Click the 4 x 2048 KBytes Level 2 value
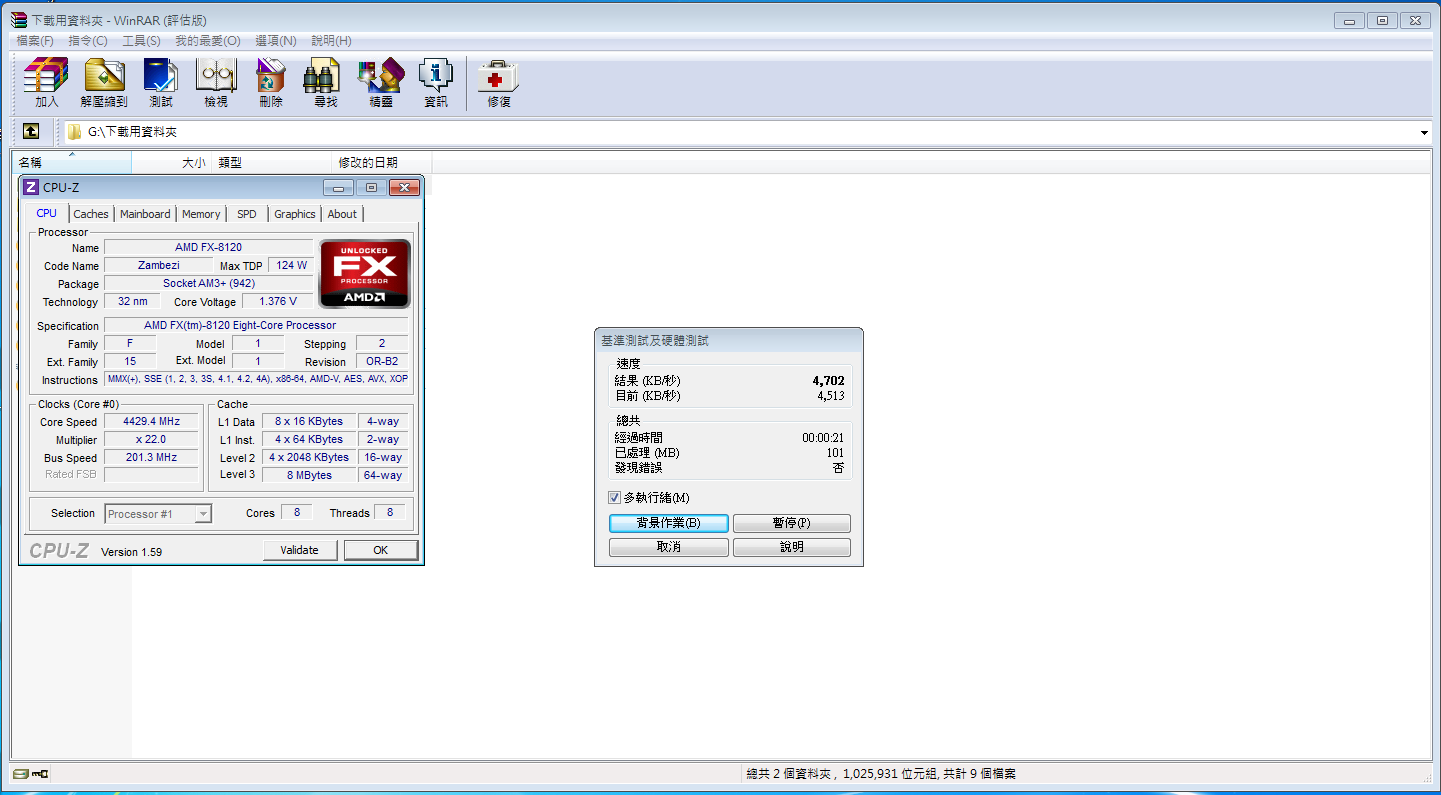 pos(309,457)
